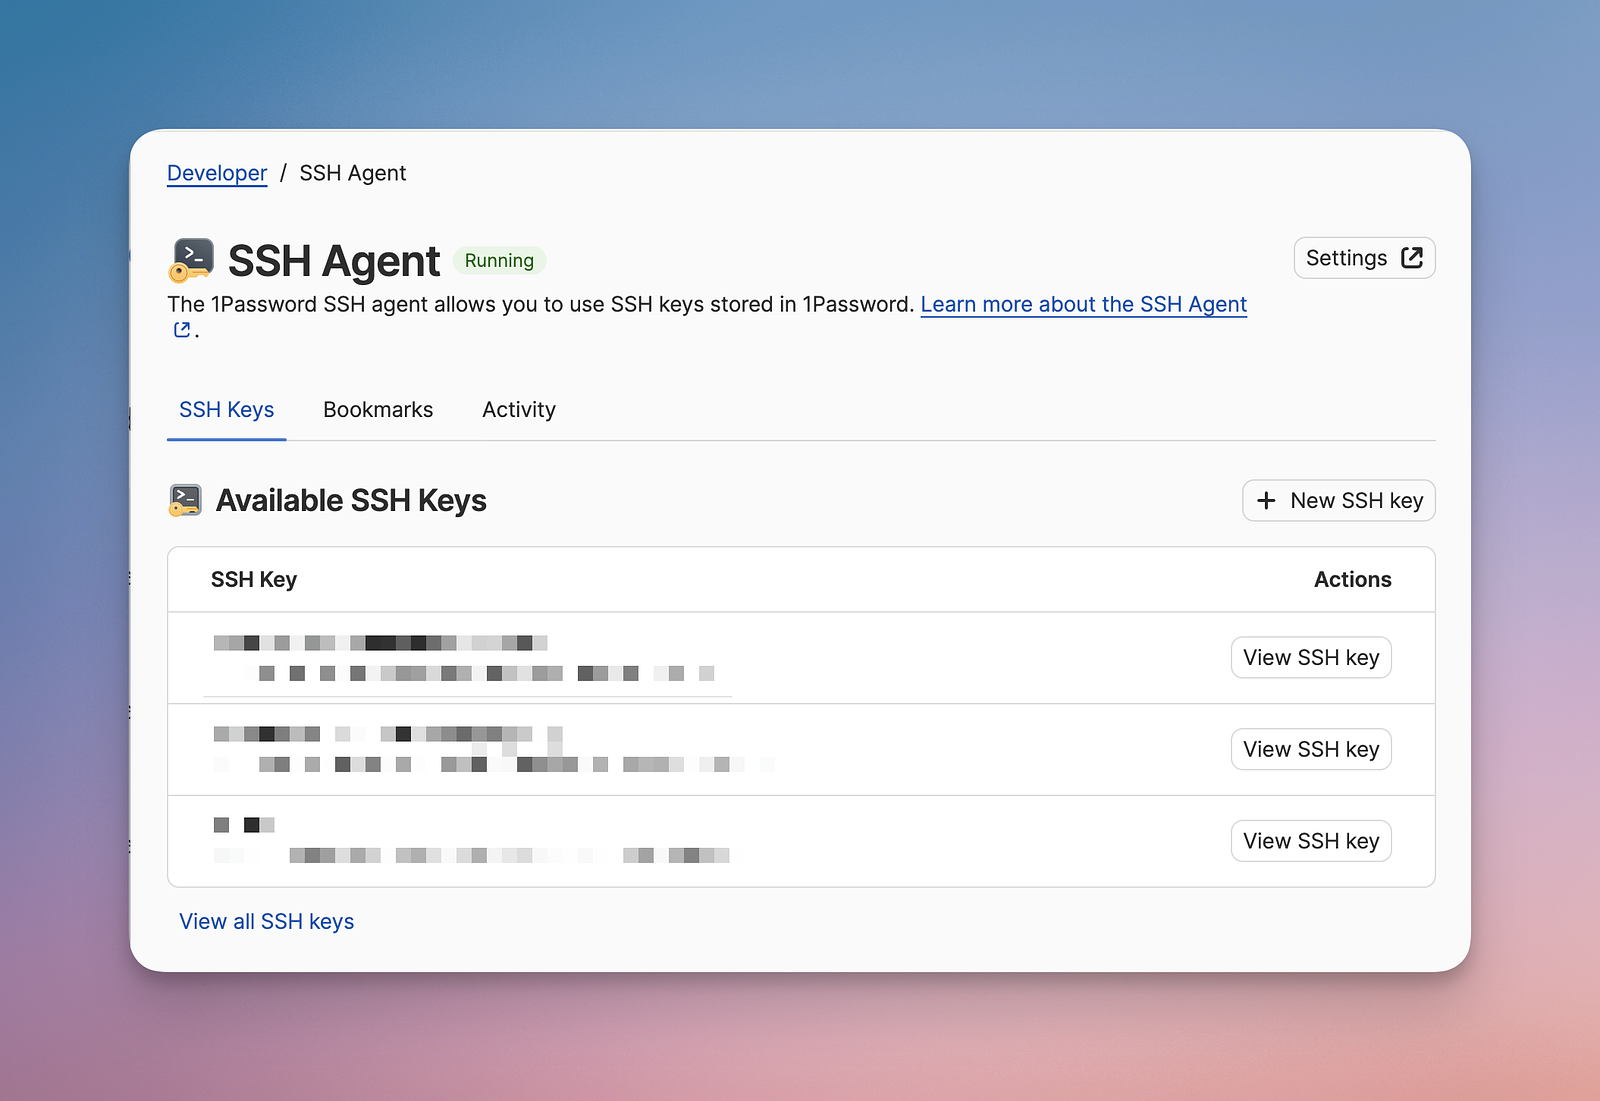The image size is (1600, 1101).
Task: Open the Developer breadcrumb link
Action: 217,173
